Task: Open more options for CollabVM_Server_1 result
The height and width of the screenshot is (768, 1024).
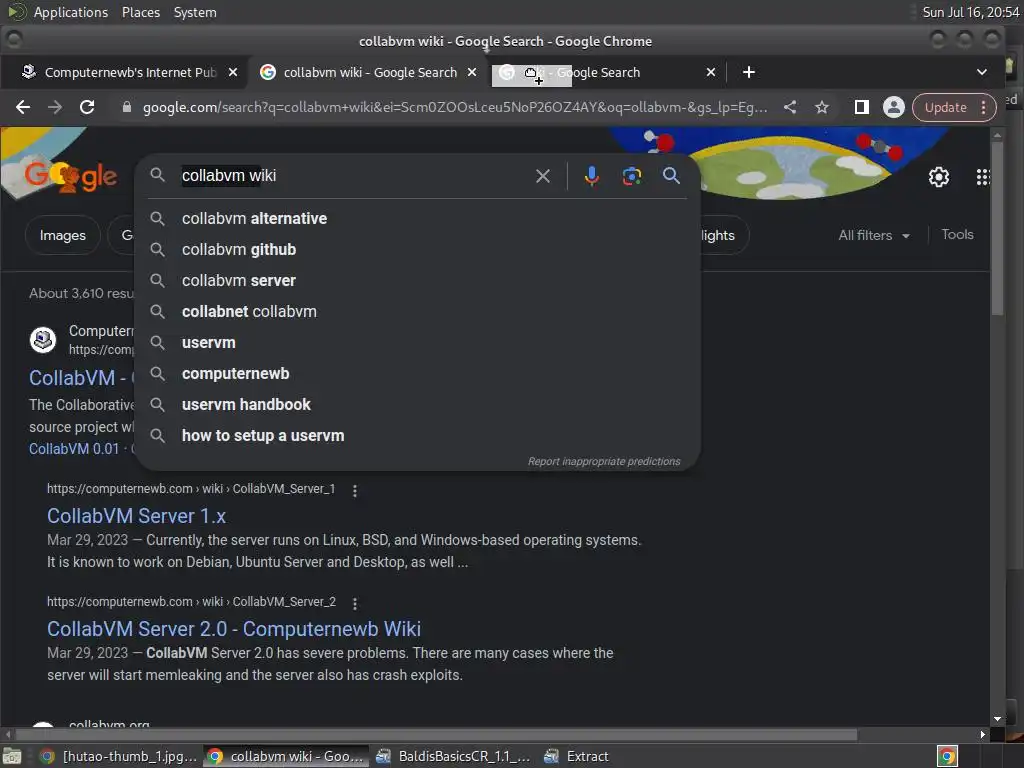Action: pyautogui.click(x=355, y=490)
